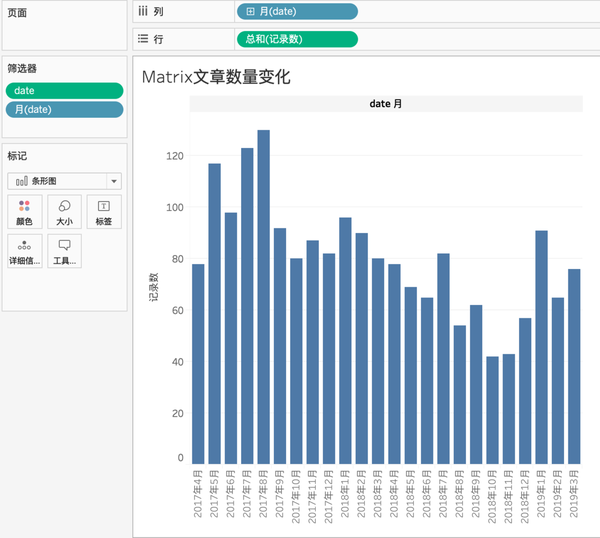The height and width of the screenshot is (538, 600).
Task: Click the 100 axis tick value
Action: (x=175, y=207)
